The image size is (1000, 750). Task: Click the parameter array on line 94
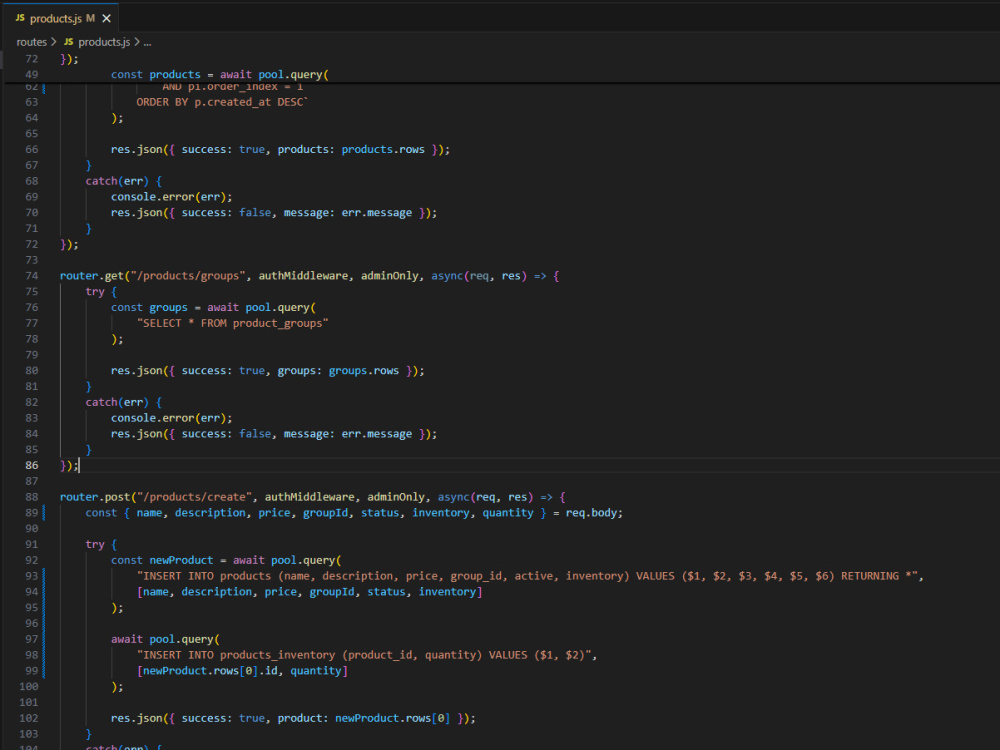(309, 592)
